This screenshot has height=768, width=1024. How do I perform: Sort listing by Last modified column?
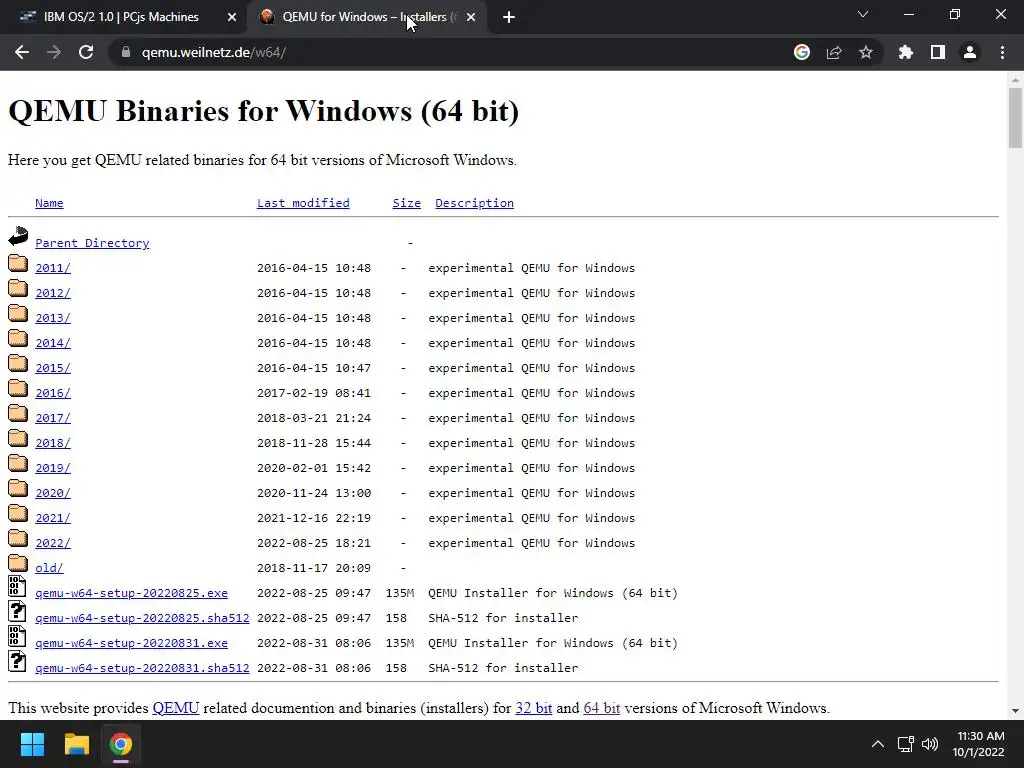point(303,203)
